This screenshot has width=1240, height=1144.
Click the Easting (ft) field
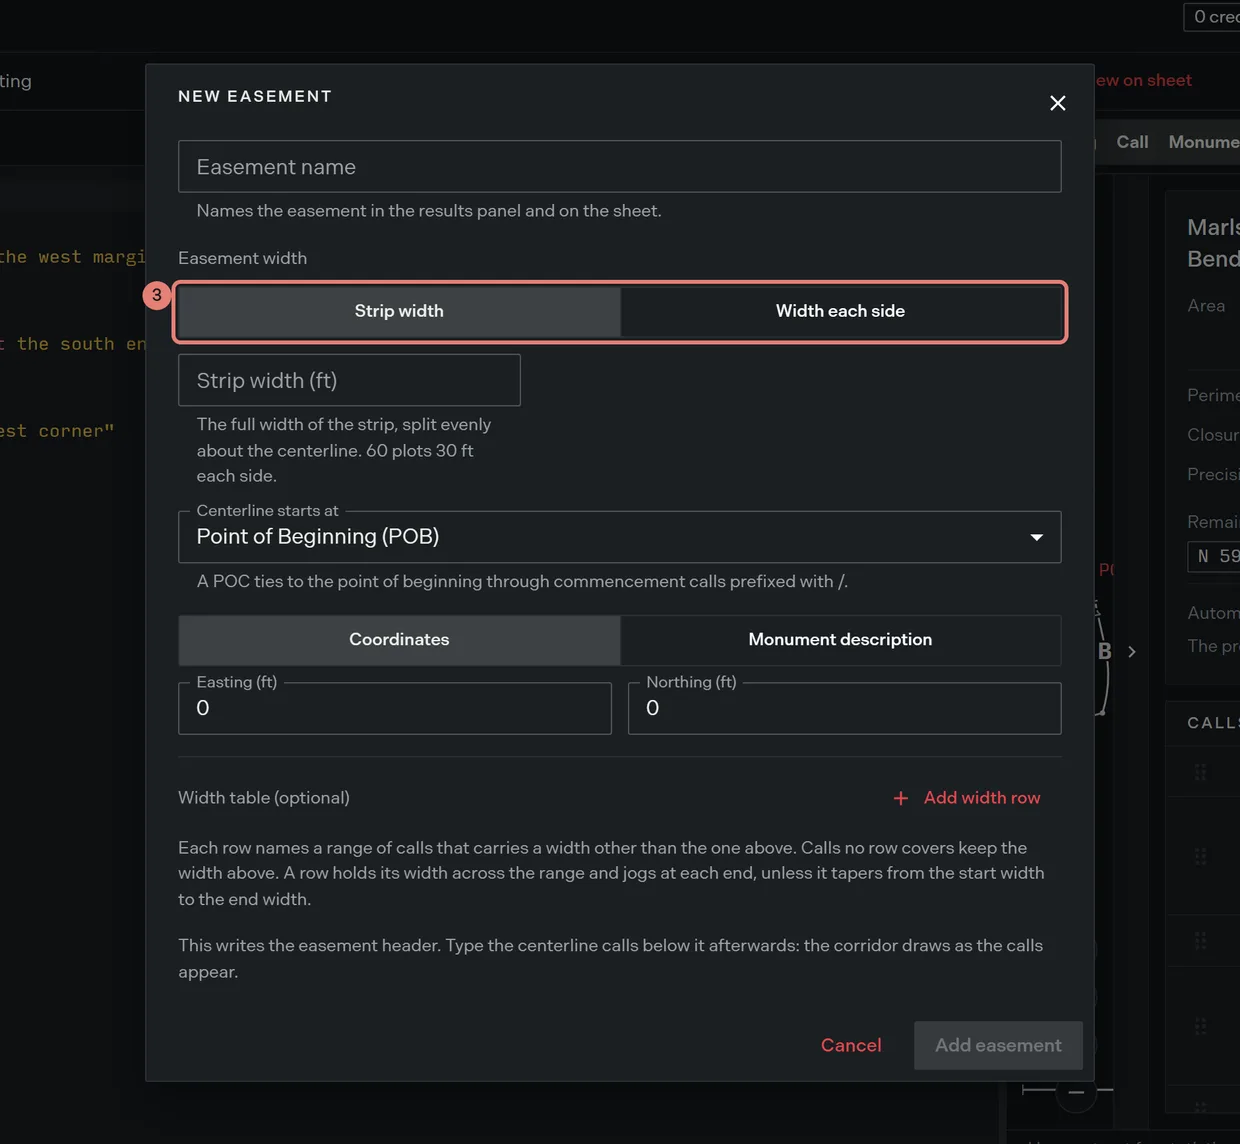click(395, 708)
